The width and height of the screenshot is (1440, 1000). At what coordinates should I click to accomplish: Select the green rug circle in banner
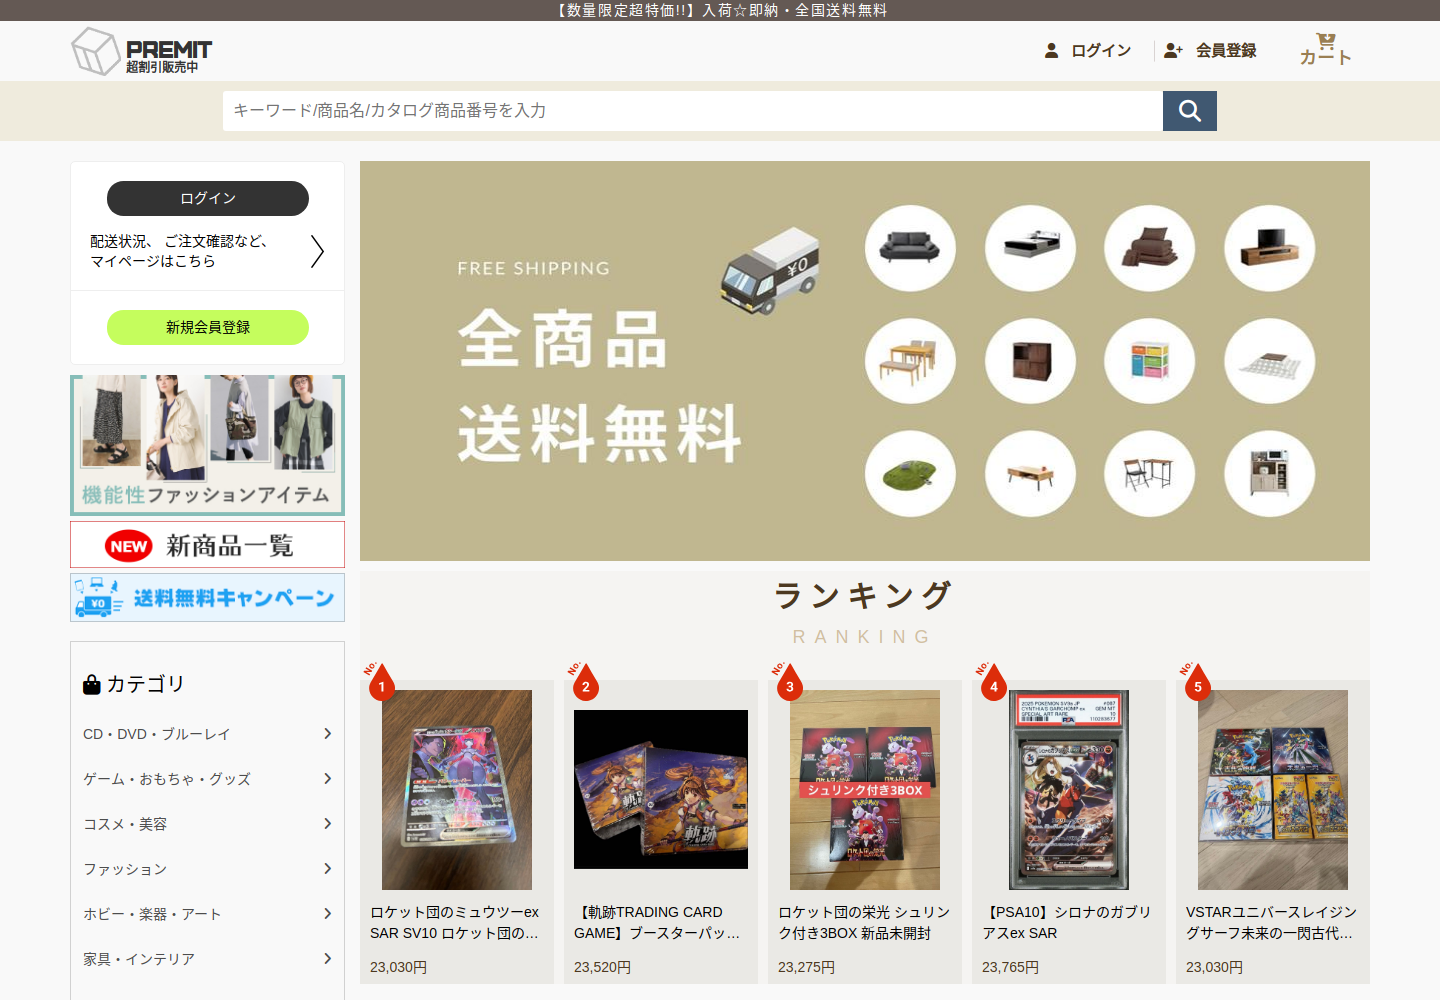click(910, 474)
